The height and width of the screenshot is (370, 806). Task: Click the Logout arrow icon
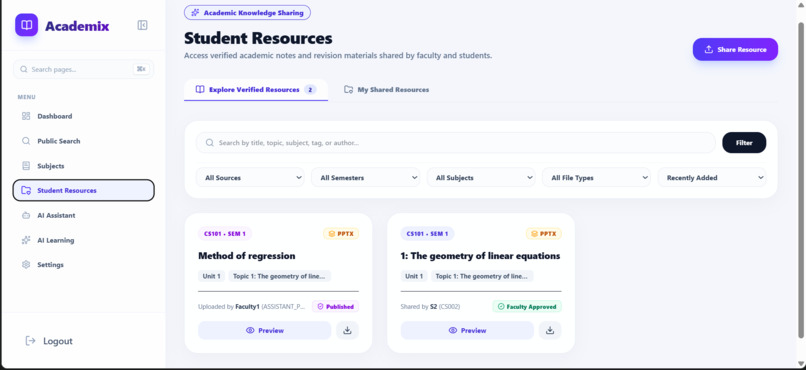tap(30, 341)
